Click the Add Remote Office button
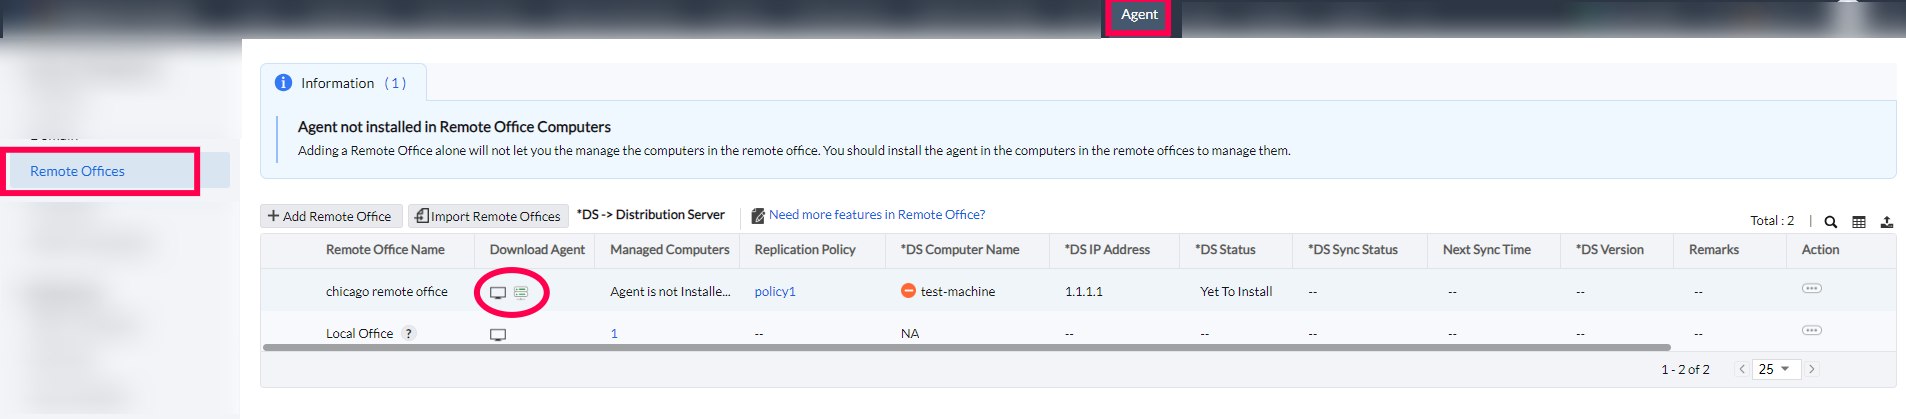The height and width of the screenshot is (419, 1906). 330,216
